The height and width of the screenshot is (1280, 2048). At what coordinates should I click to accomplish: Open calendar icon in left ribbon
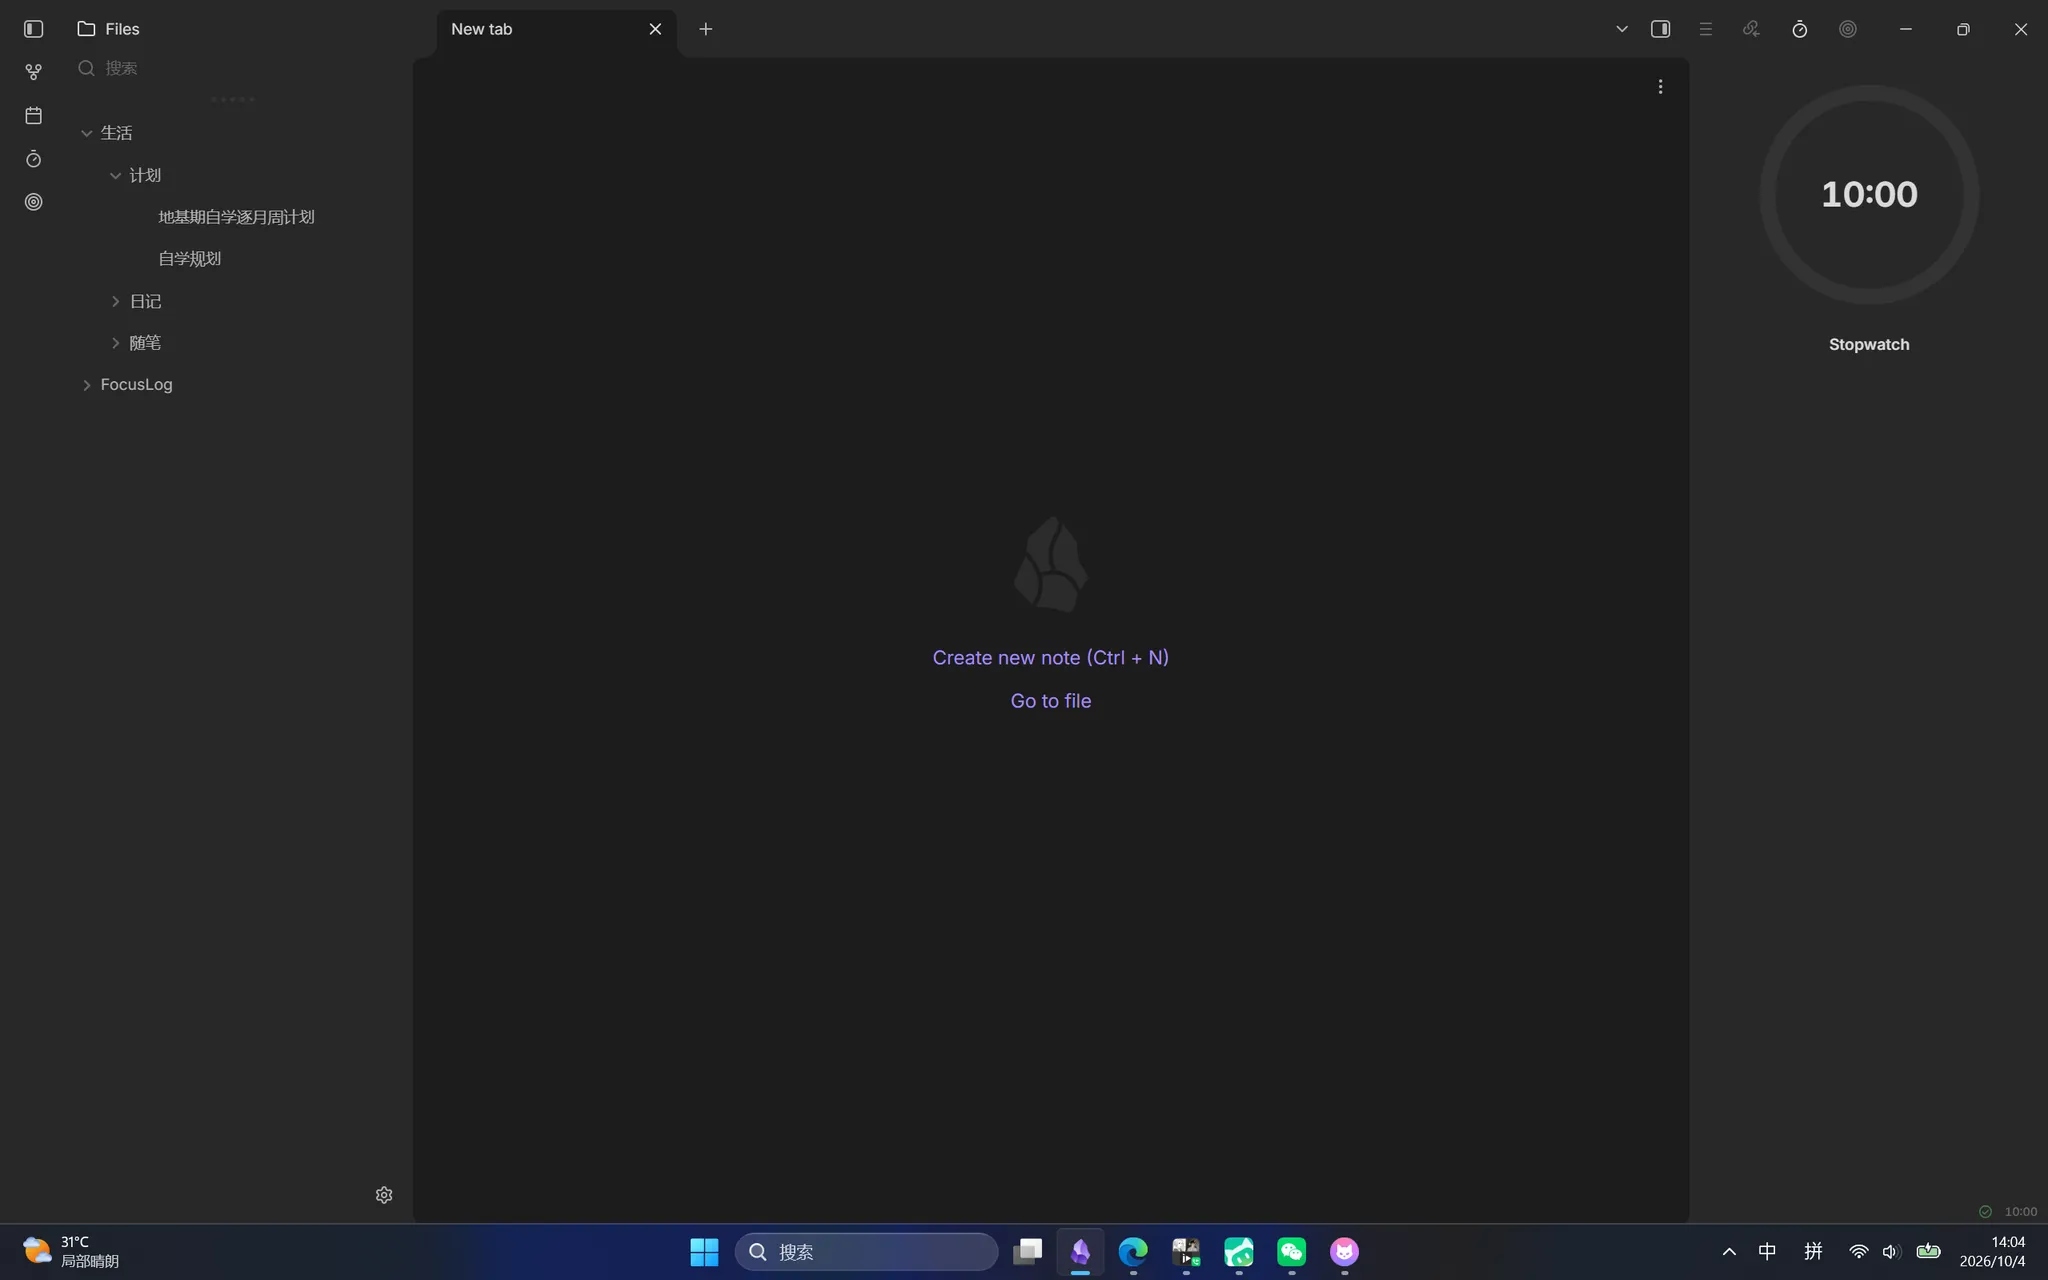tap(33, 115)
